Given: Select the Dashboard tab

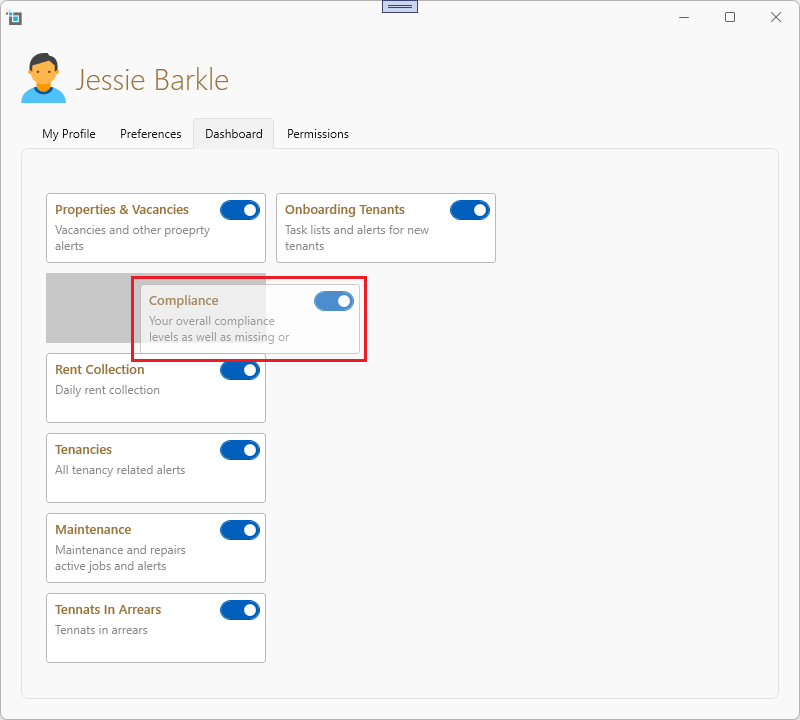Looking at the screenshot, I should point(234,134).
